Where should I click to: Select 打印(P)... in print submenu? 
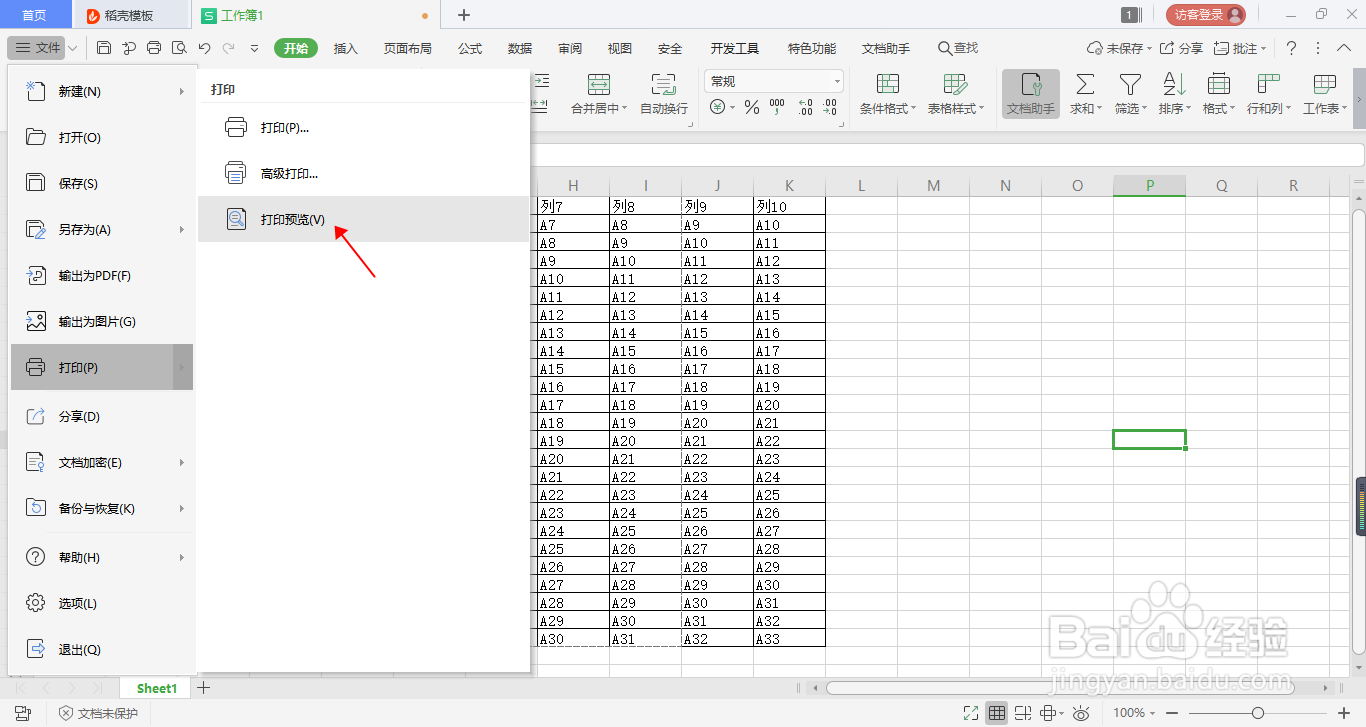pyautogui.click(x=362, y=128)
